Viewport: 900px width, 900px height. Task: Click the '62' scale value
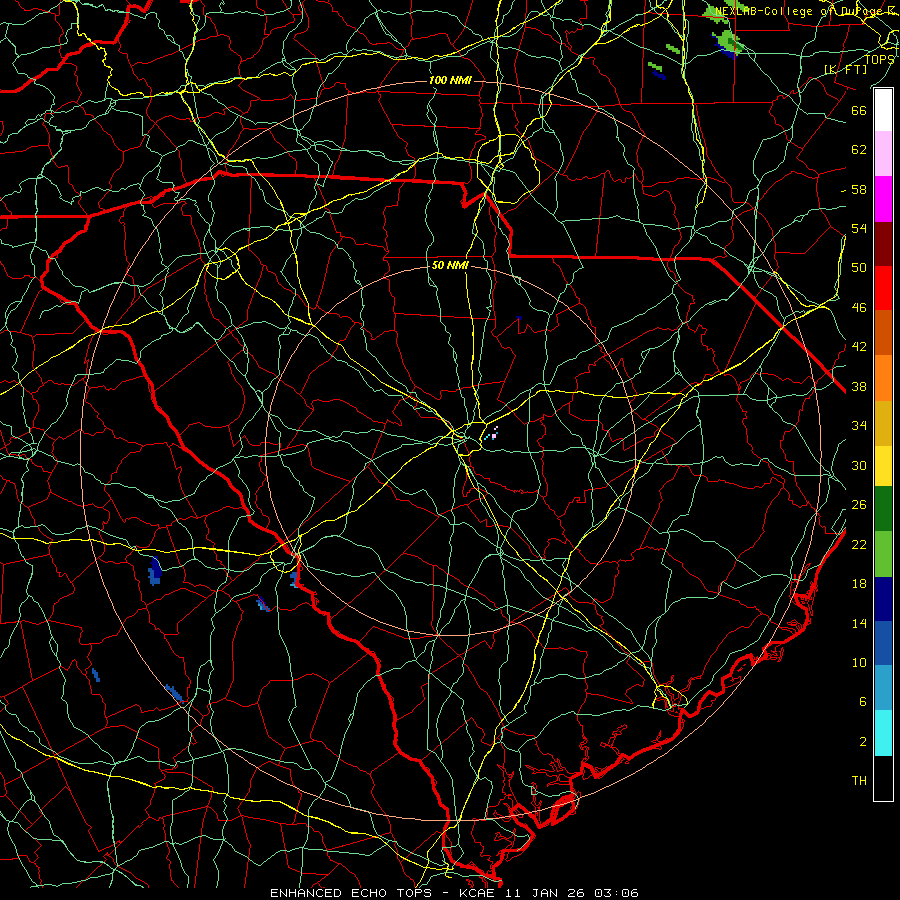click(859, 149)
